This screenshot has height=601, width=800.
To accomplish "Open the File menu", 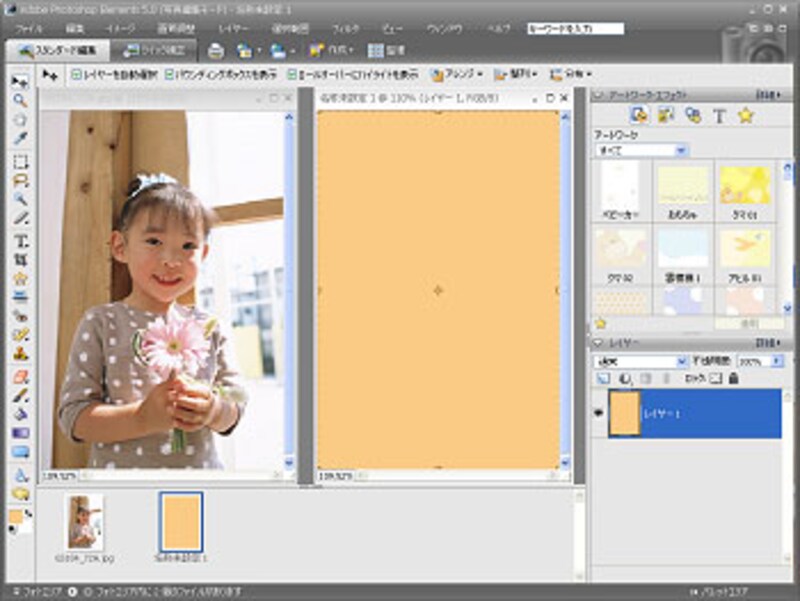I will [30, 29].
